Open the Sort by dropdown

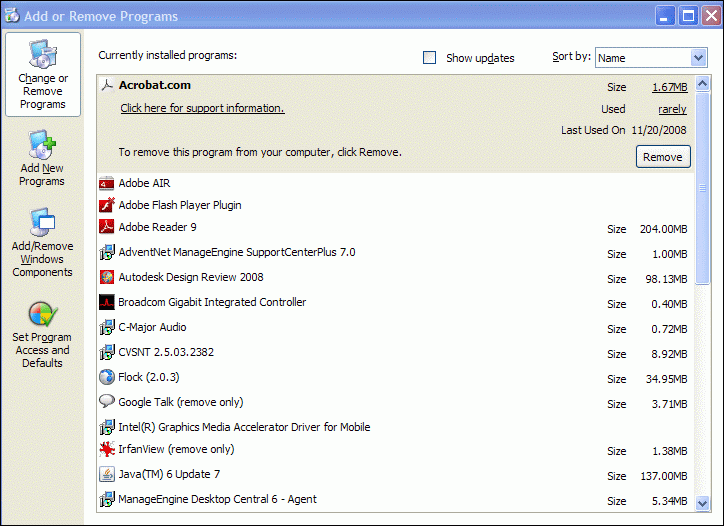coord(651,58)
